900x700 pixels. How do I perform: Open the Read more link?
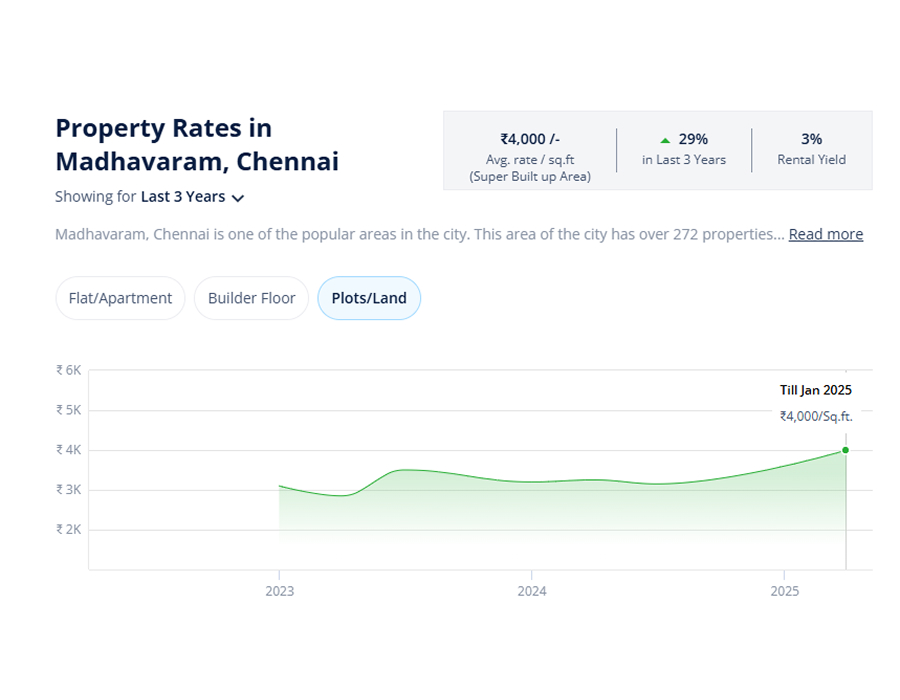(x=825, y=234)
